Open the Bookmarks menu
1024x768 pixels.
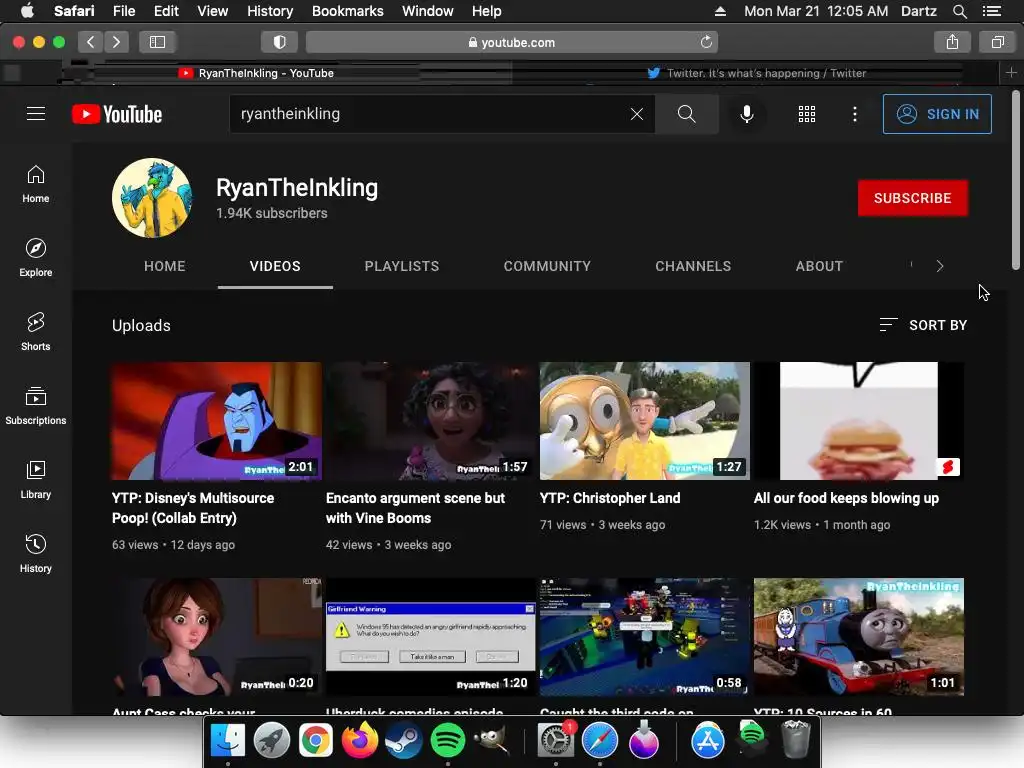(x=347, y=11)
